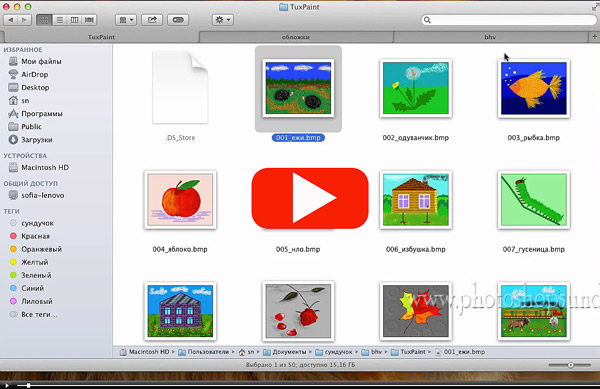Click the Edit Tags toolbar button
The width and height of the screenshot is (600, 389).
point(178,20)
